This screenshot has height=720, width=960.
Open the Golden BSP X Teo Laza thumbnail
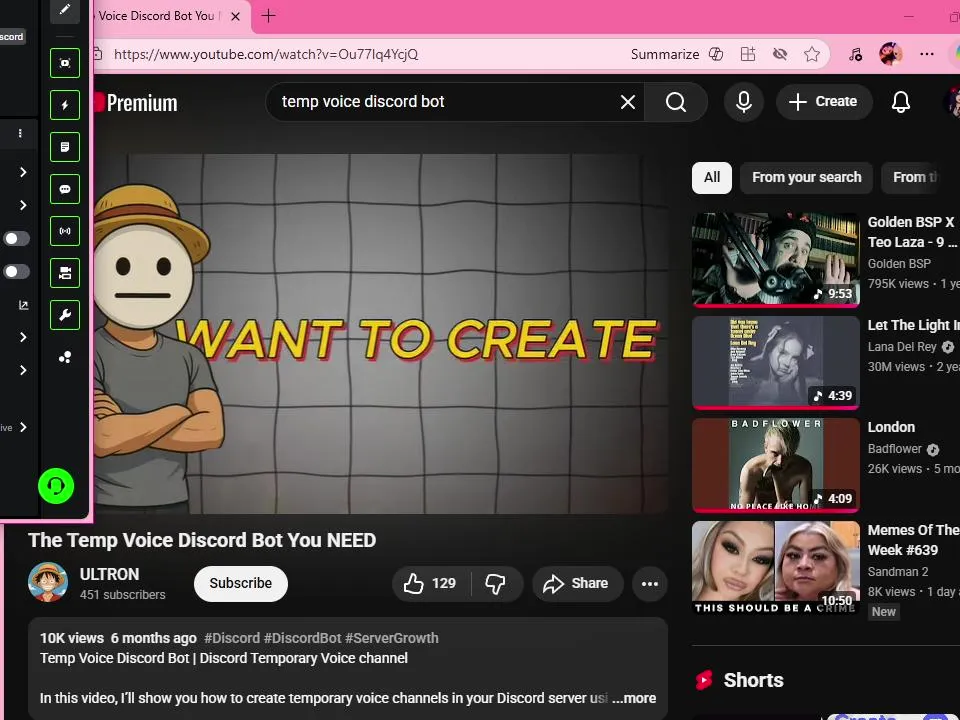coord(776,260)
